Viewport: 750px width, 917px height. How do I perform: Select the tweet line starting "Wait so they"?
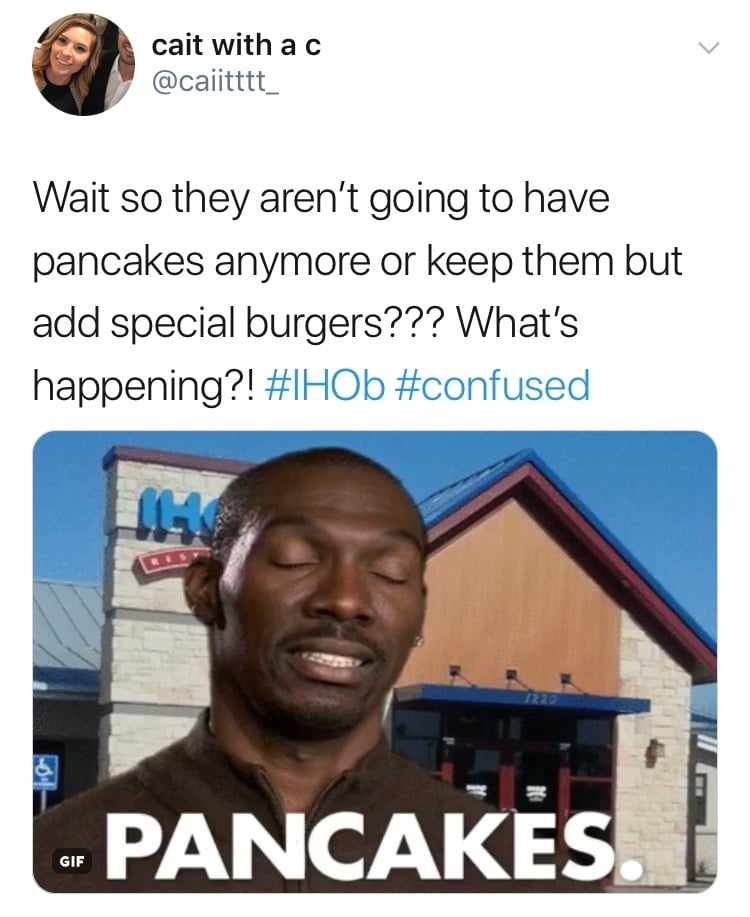[x=321, y=199]
